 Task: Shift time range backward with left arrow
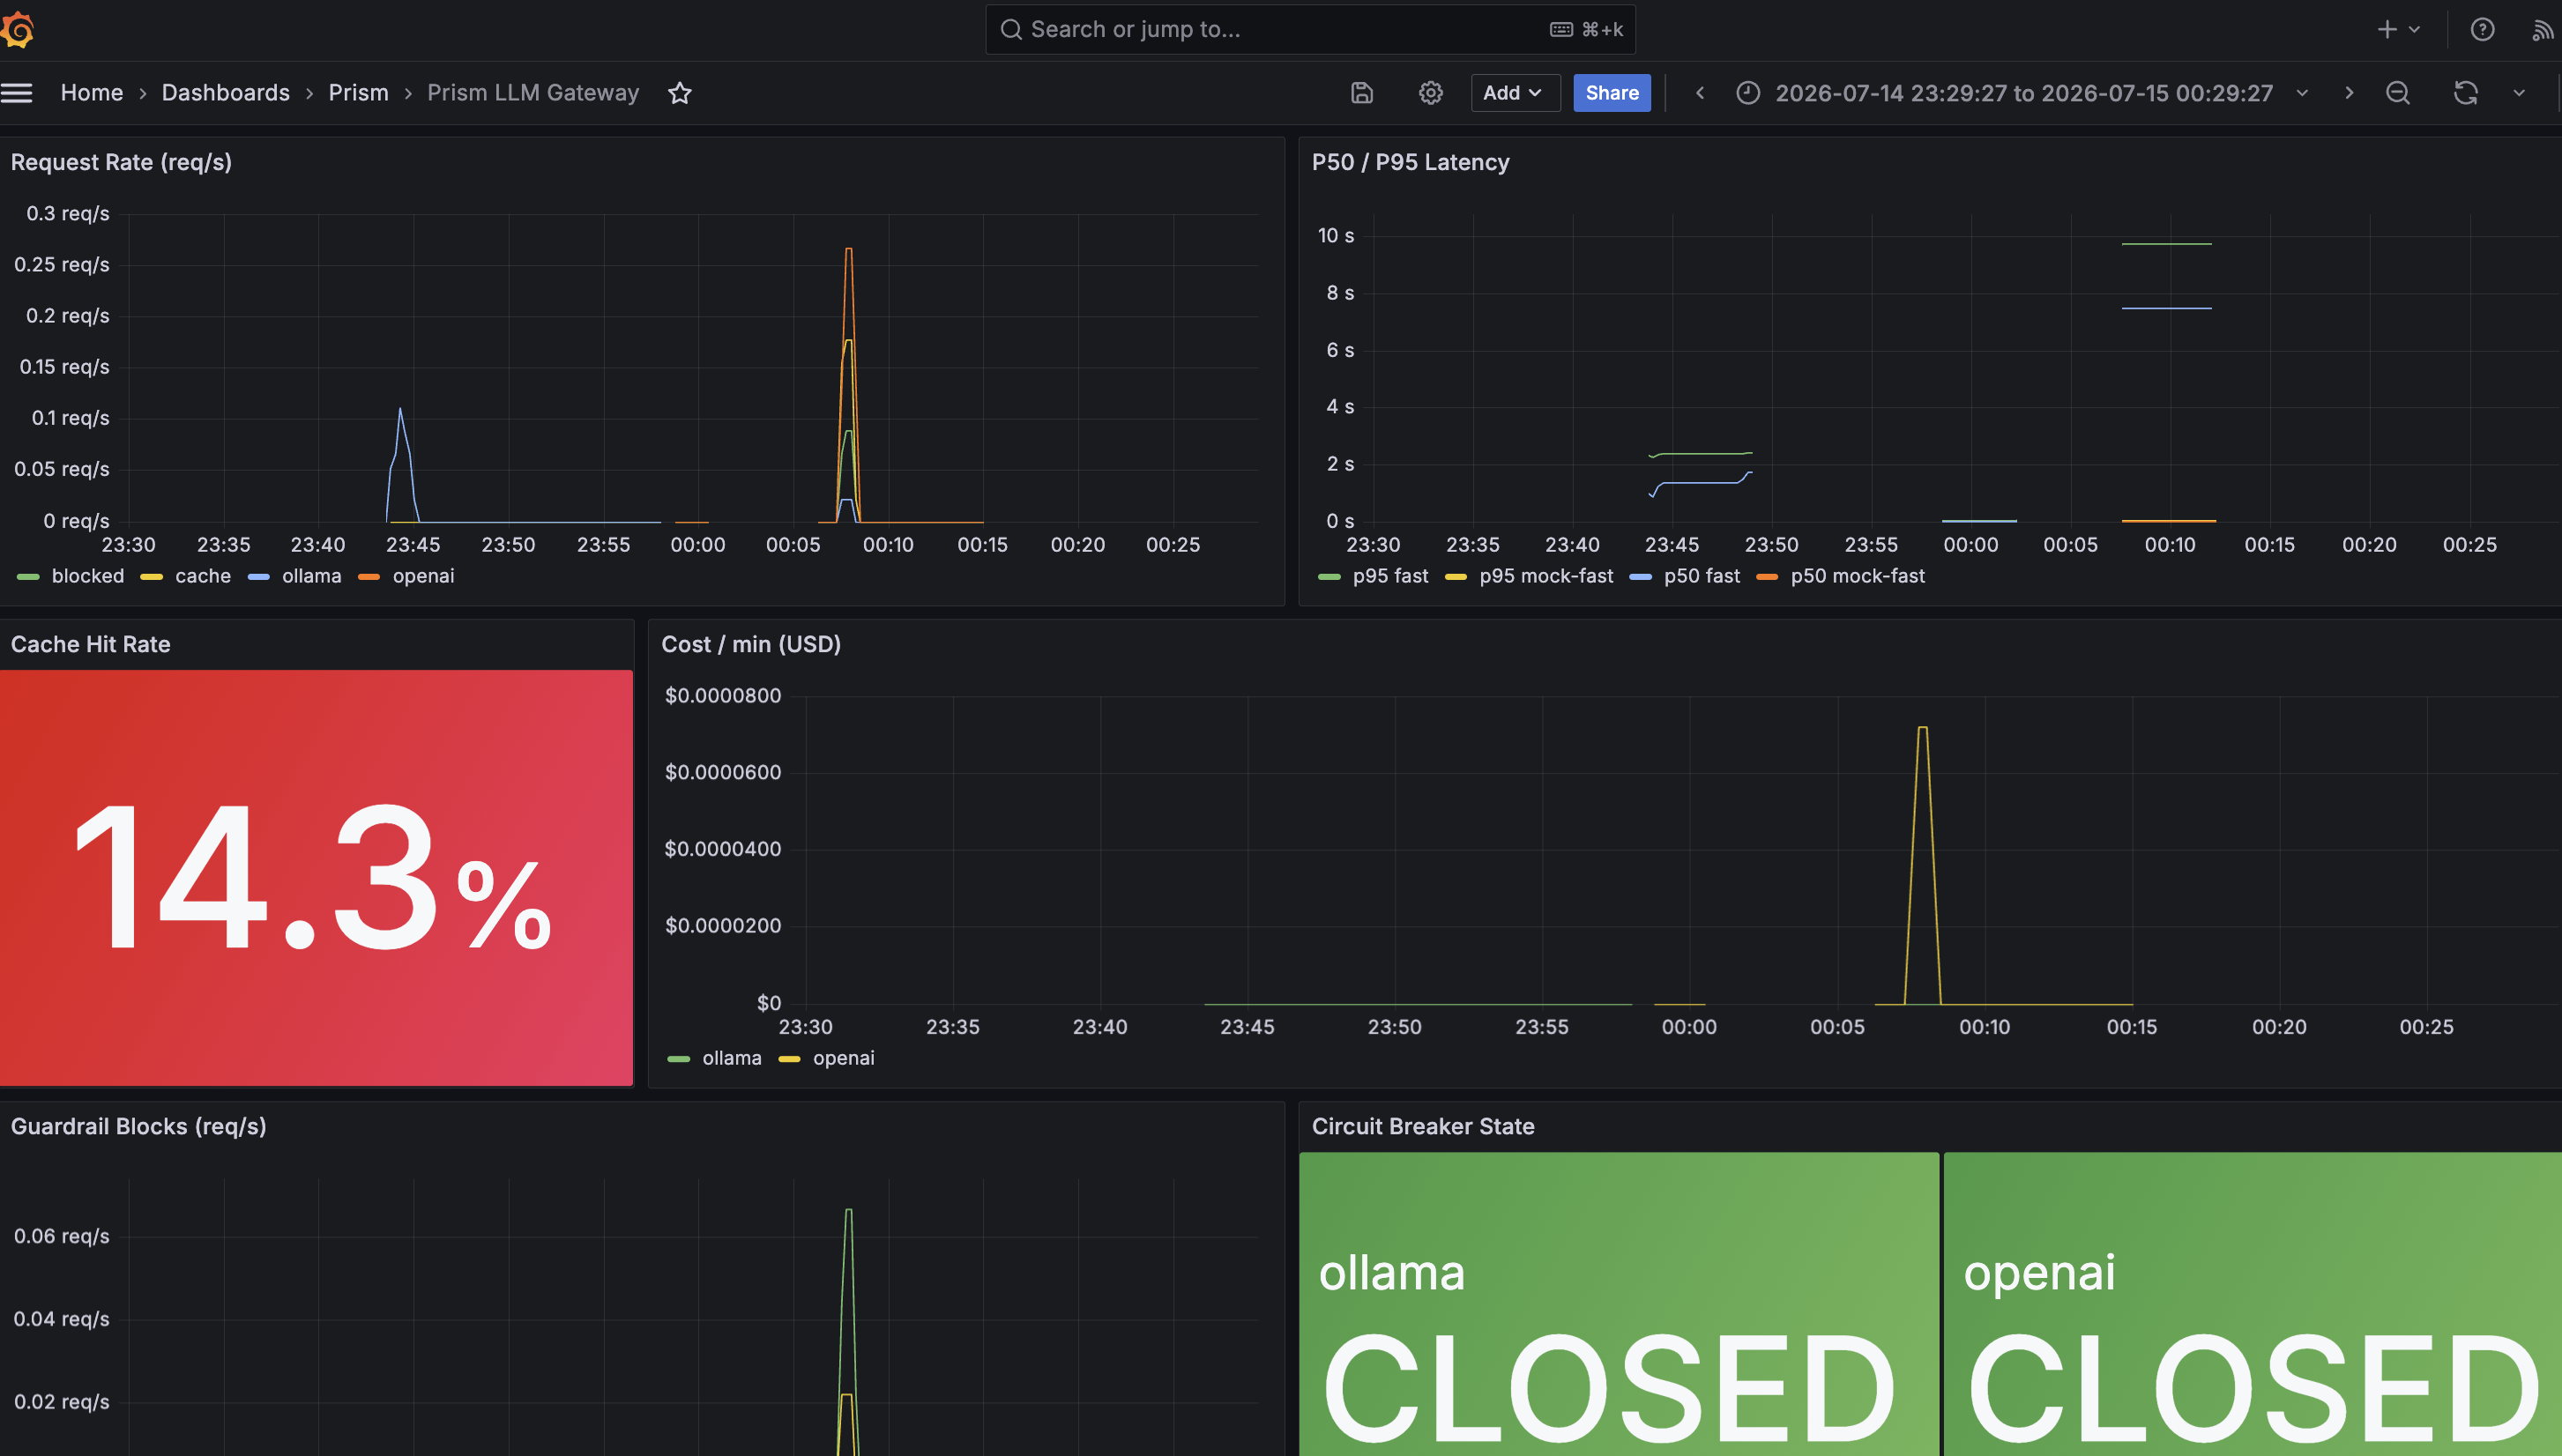pyautogui.click(x=1700, y=93)
